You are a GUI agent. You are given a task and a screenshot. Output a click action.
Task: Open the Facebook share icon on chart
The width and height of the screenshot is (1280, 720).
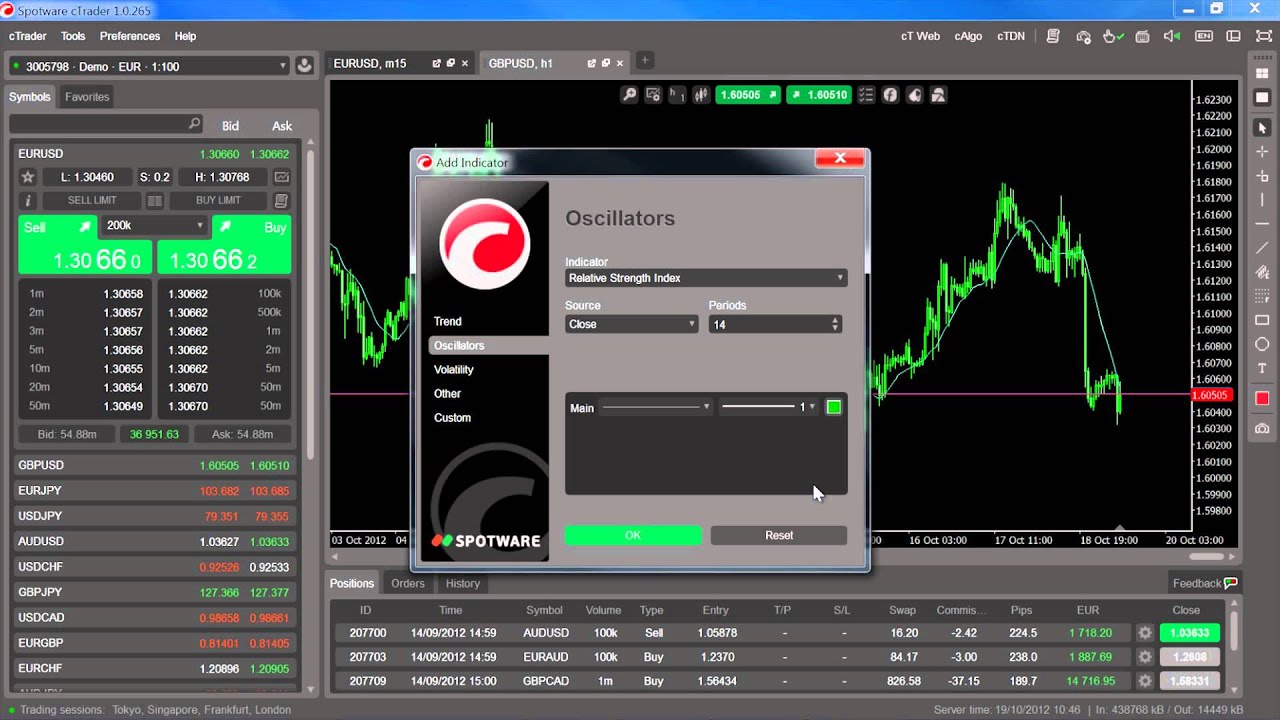(x=890, y=95)
